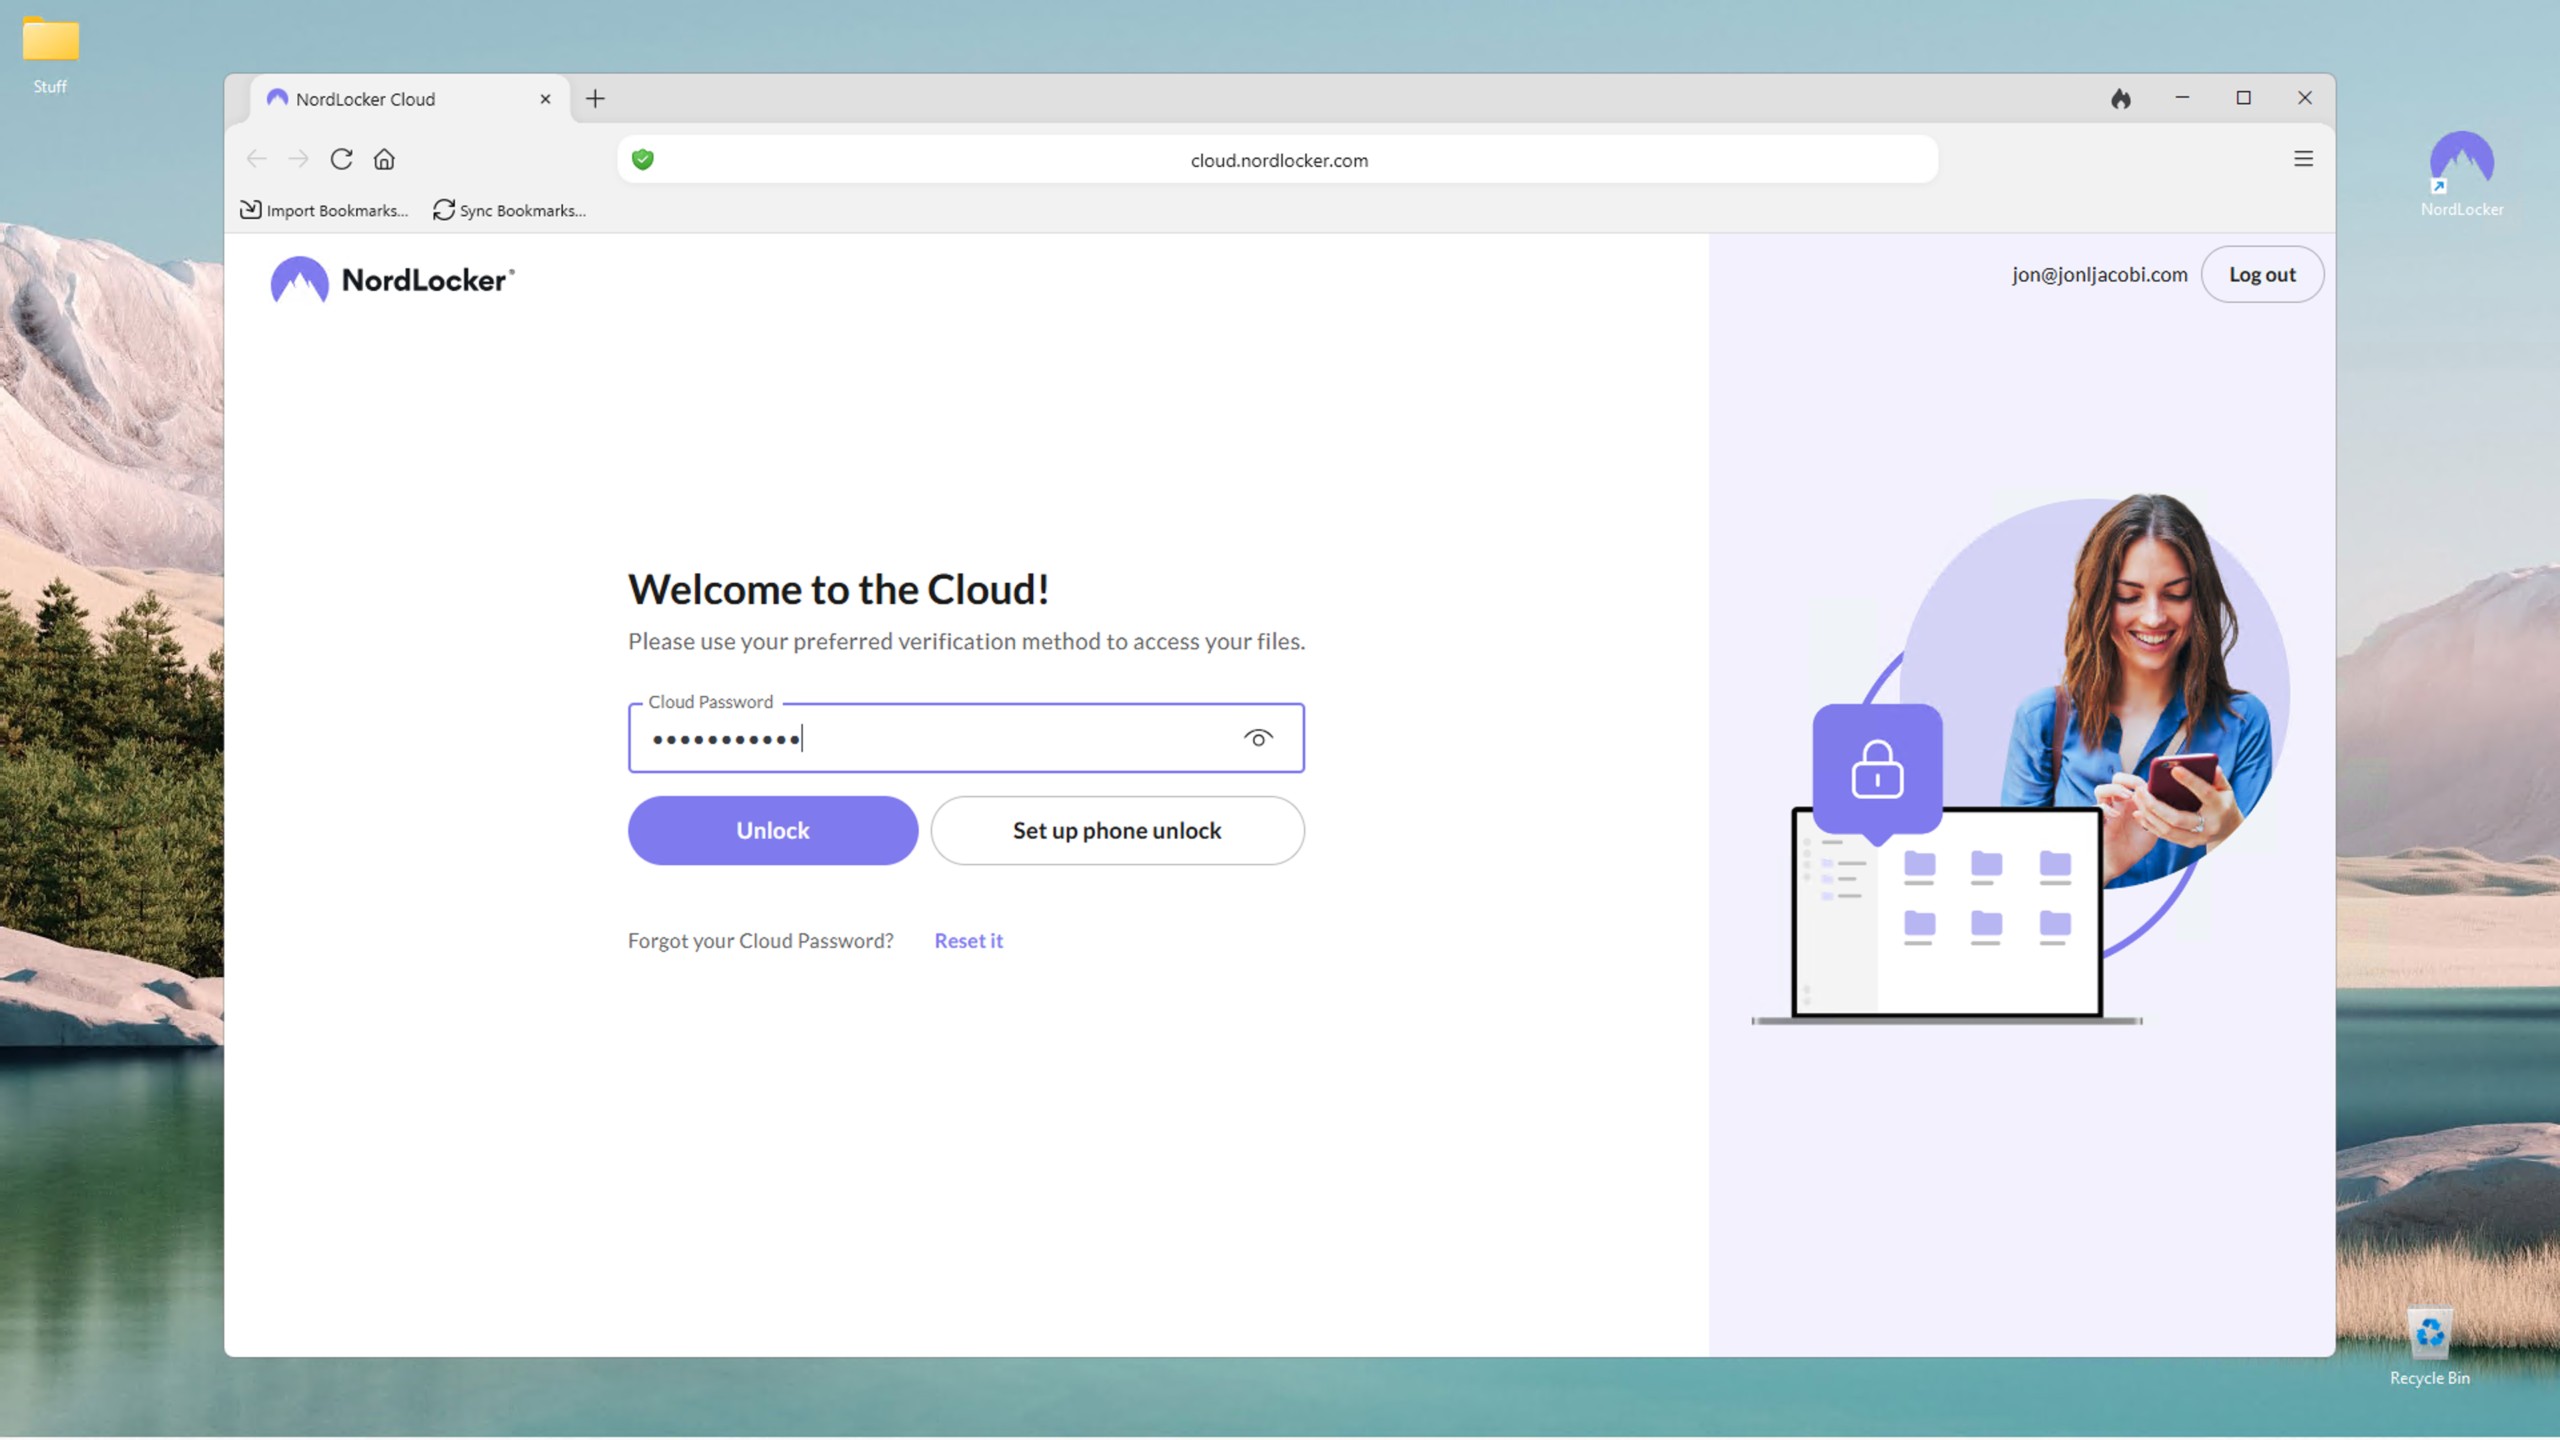This screenshot has height=1440, width=2560.
Task: Click Sync Bookmarks in bookmarks bar
Action: (510, 210)
